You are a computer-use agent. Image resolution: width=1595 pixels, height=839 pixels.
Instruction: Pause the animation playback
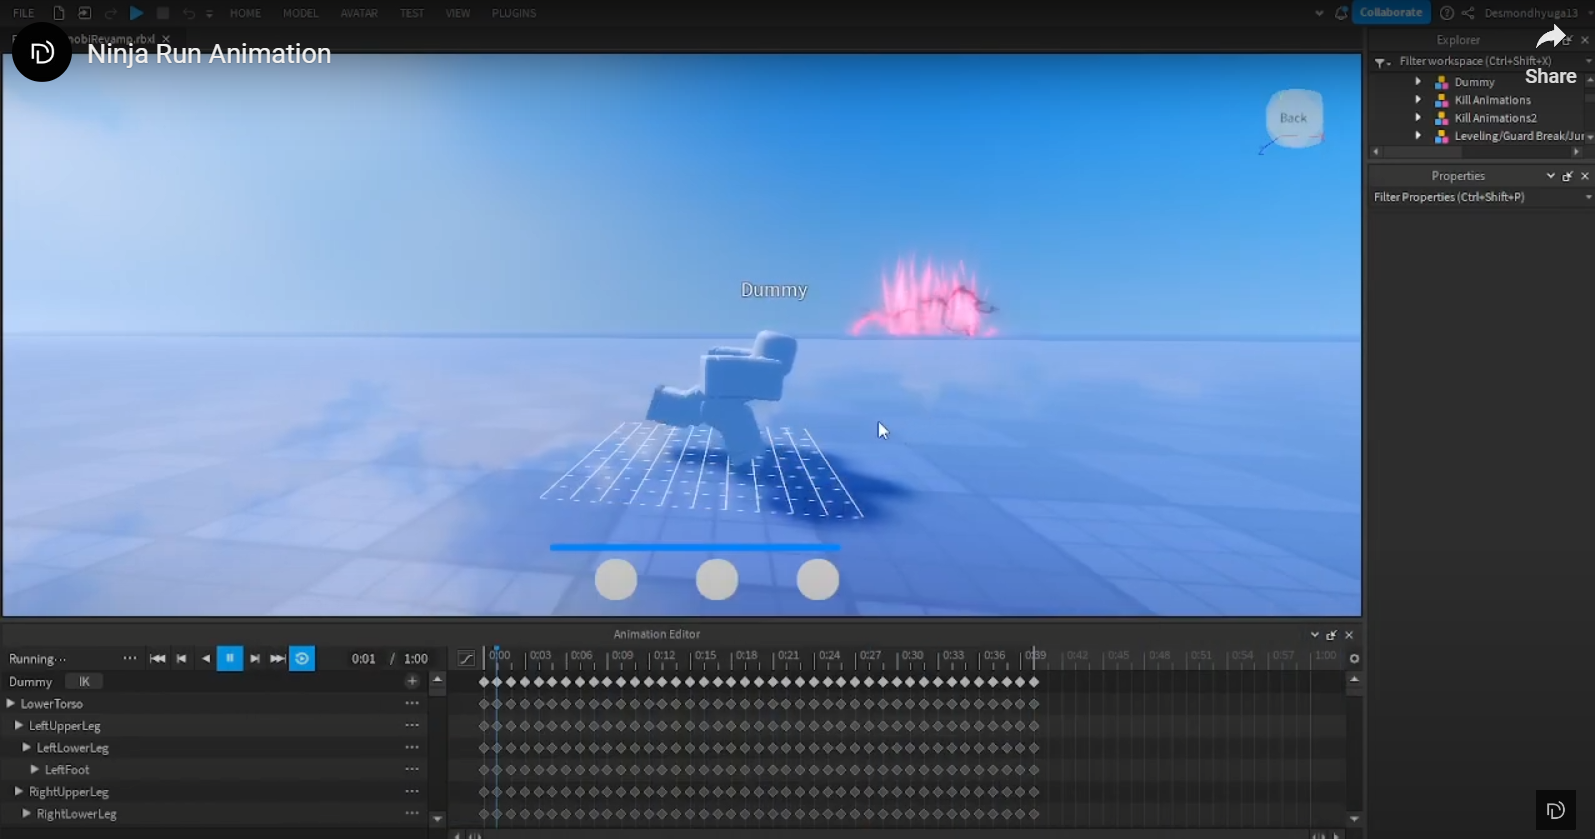230,658
